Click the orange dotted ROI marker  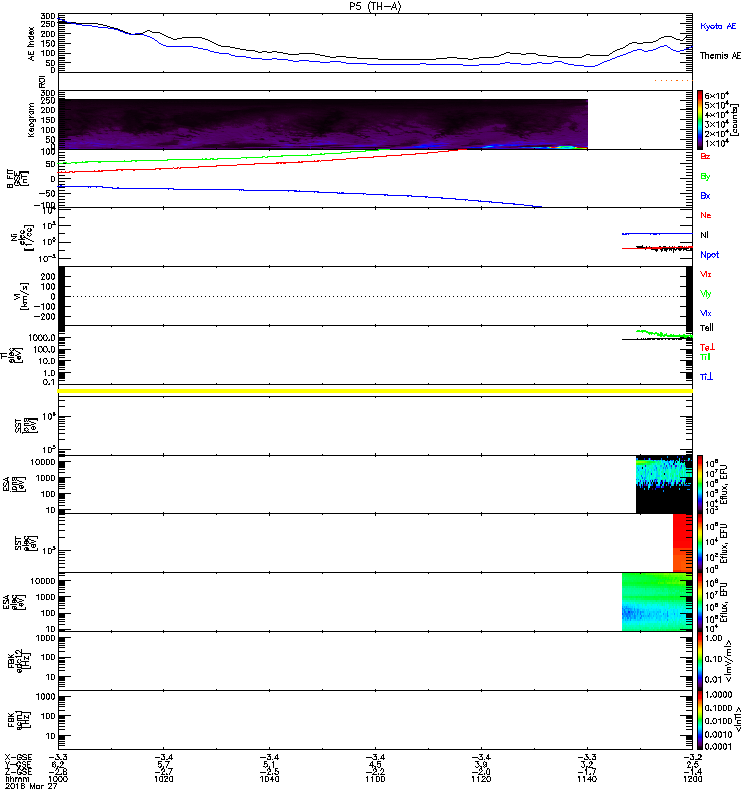[673, 81]
